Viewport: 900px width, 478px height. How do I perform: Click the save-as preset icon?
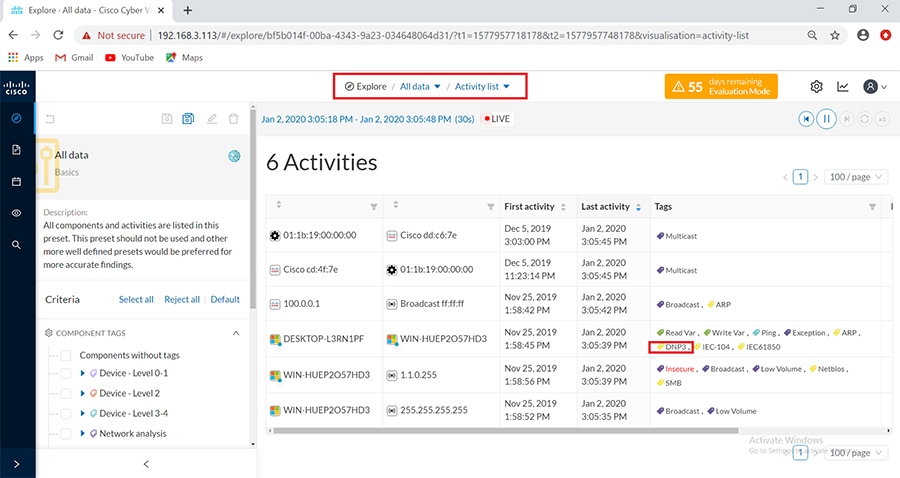[188, 119]
